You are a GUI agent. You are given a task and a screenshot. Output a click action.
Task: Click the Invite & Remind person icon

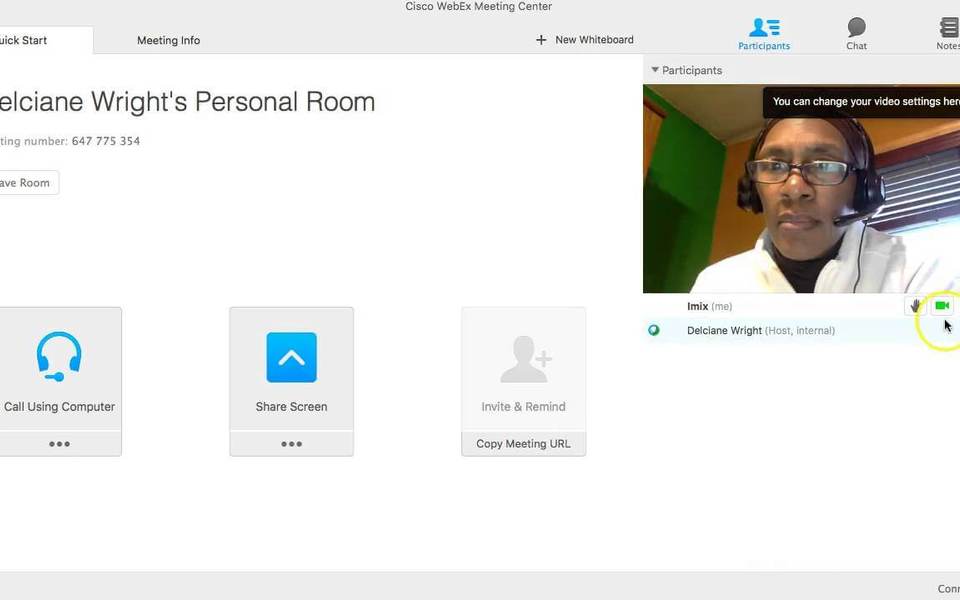coord(525,359)
